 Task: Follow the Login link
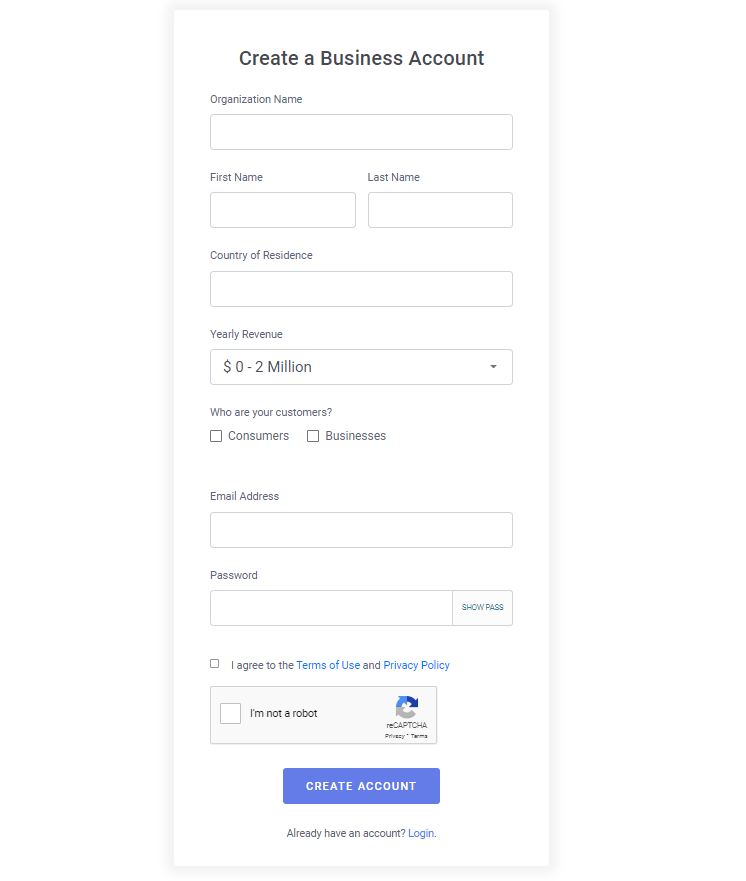point(421,833)
